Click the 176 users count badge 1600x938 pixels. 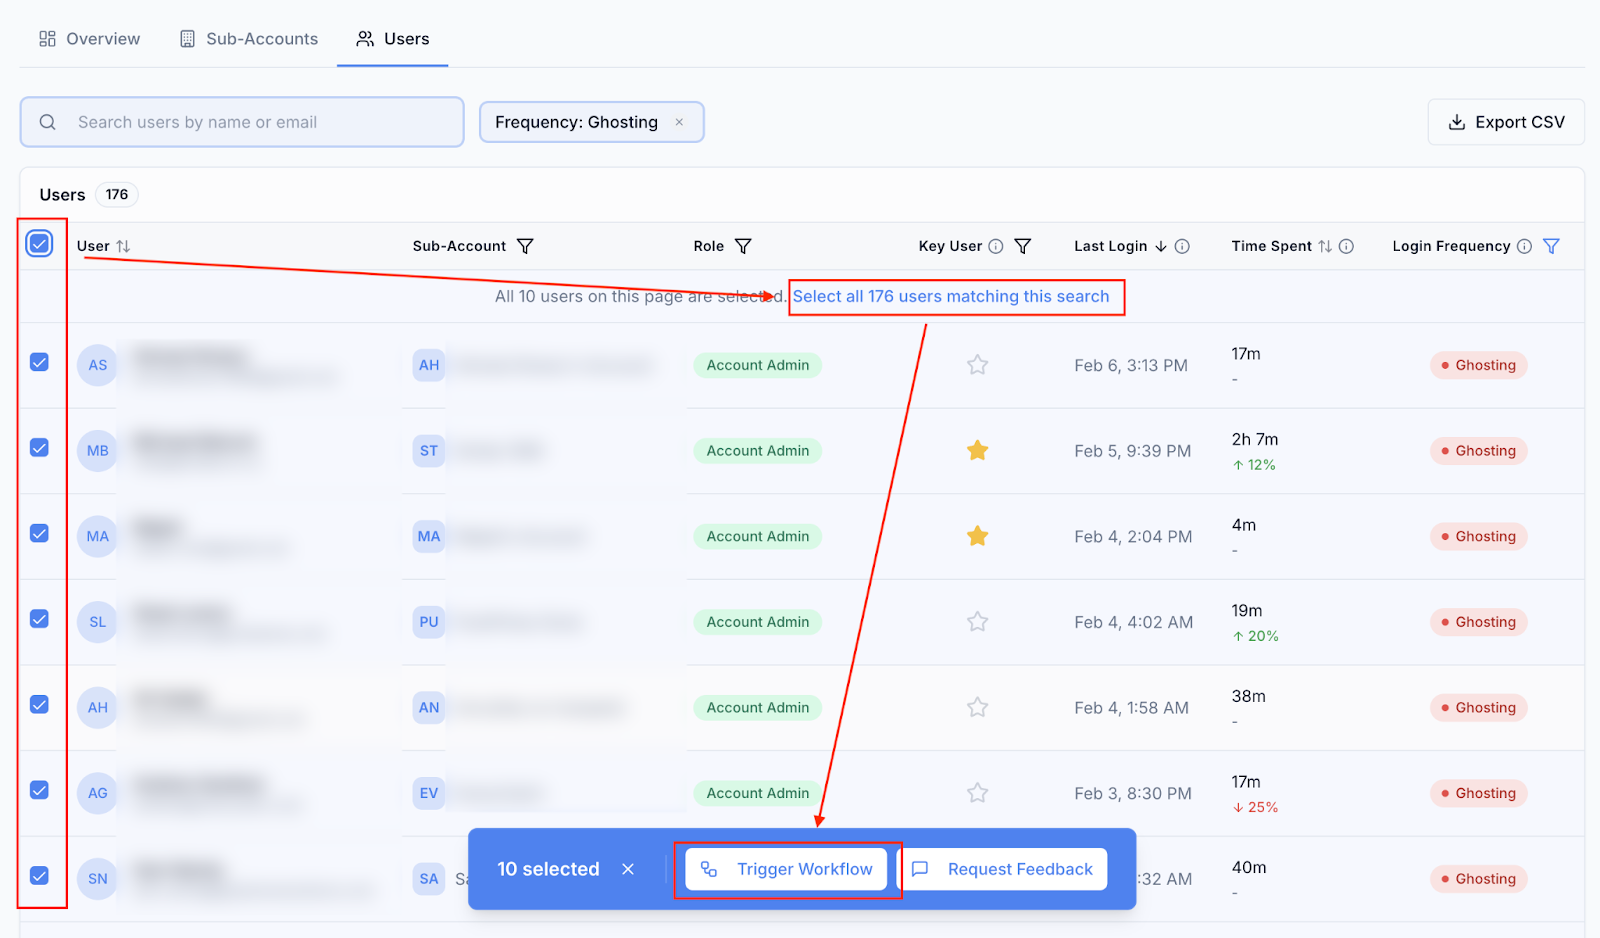click(117, 194)
